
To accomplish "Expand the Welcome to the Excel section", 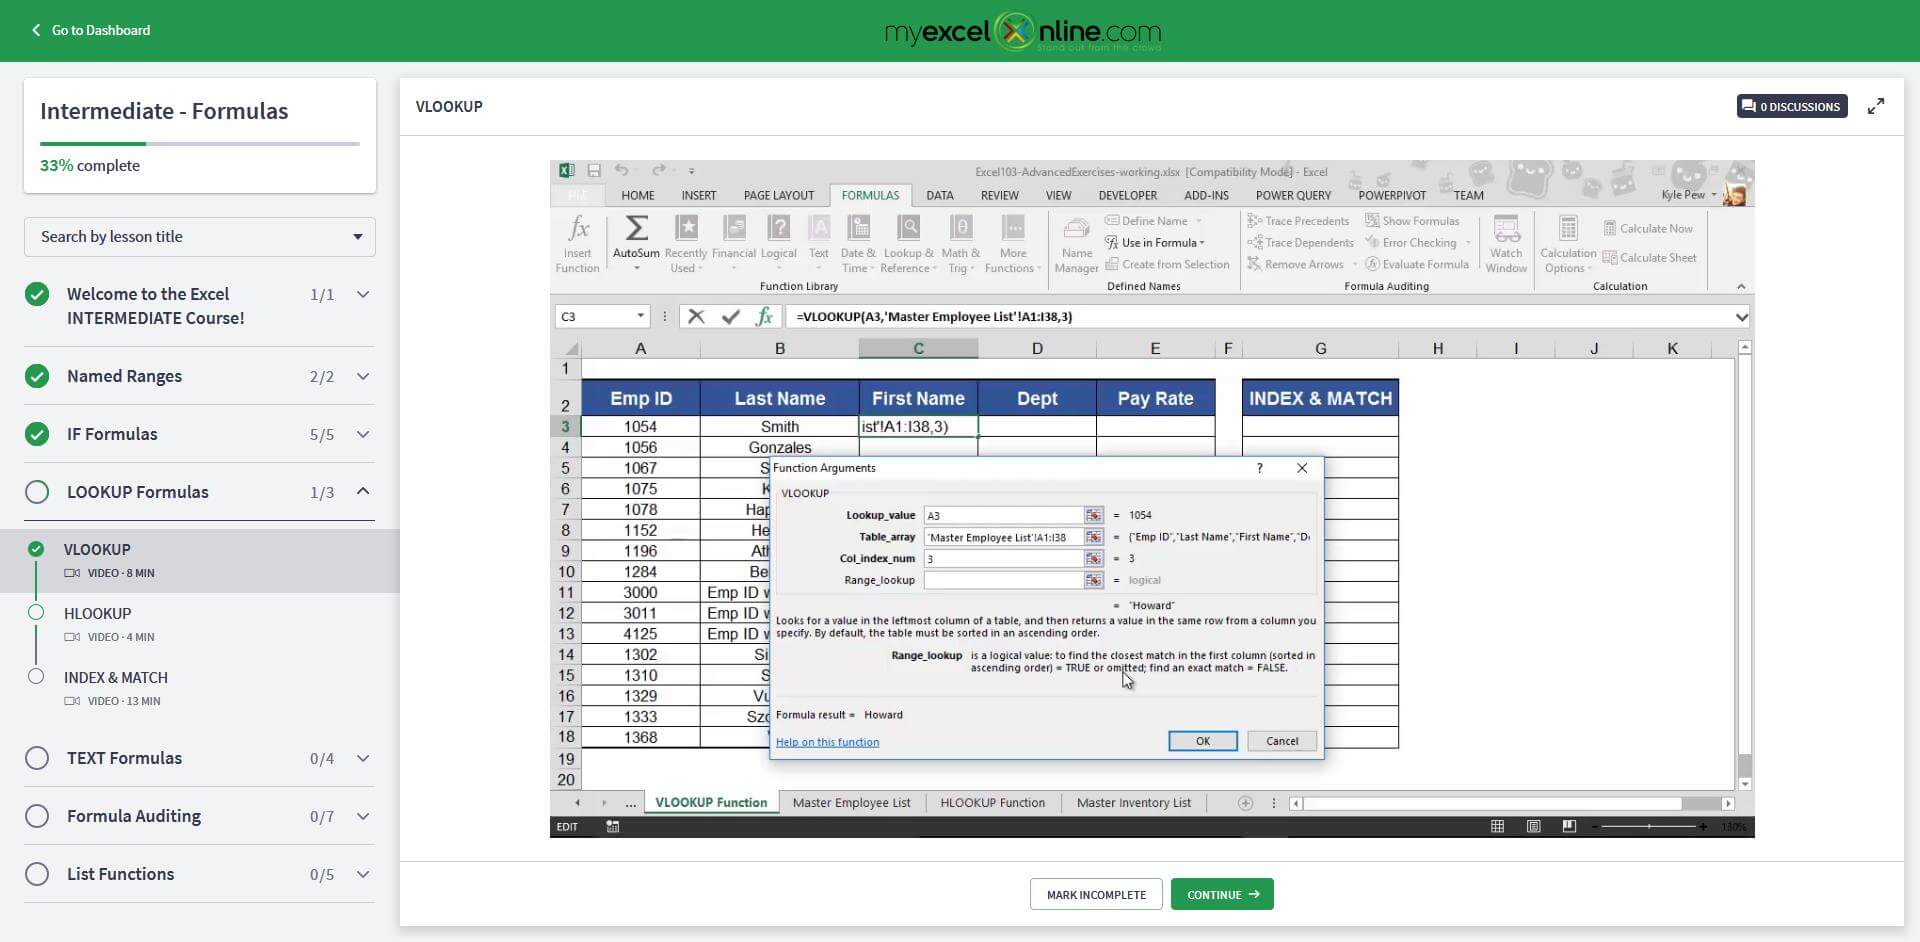I will (363, 294).
